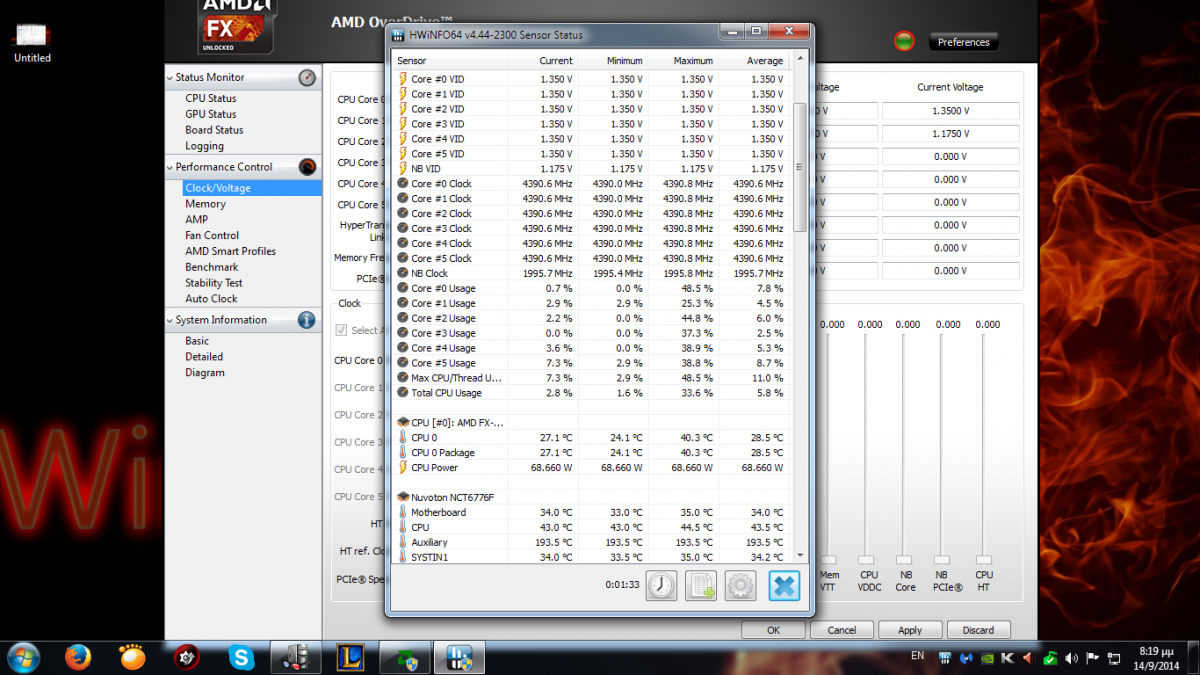Open the system Diagram view

pyautogui.click(x=205, y=373)
